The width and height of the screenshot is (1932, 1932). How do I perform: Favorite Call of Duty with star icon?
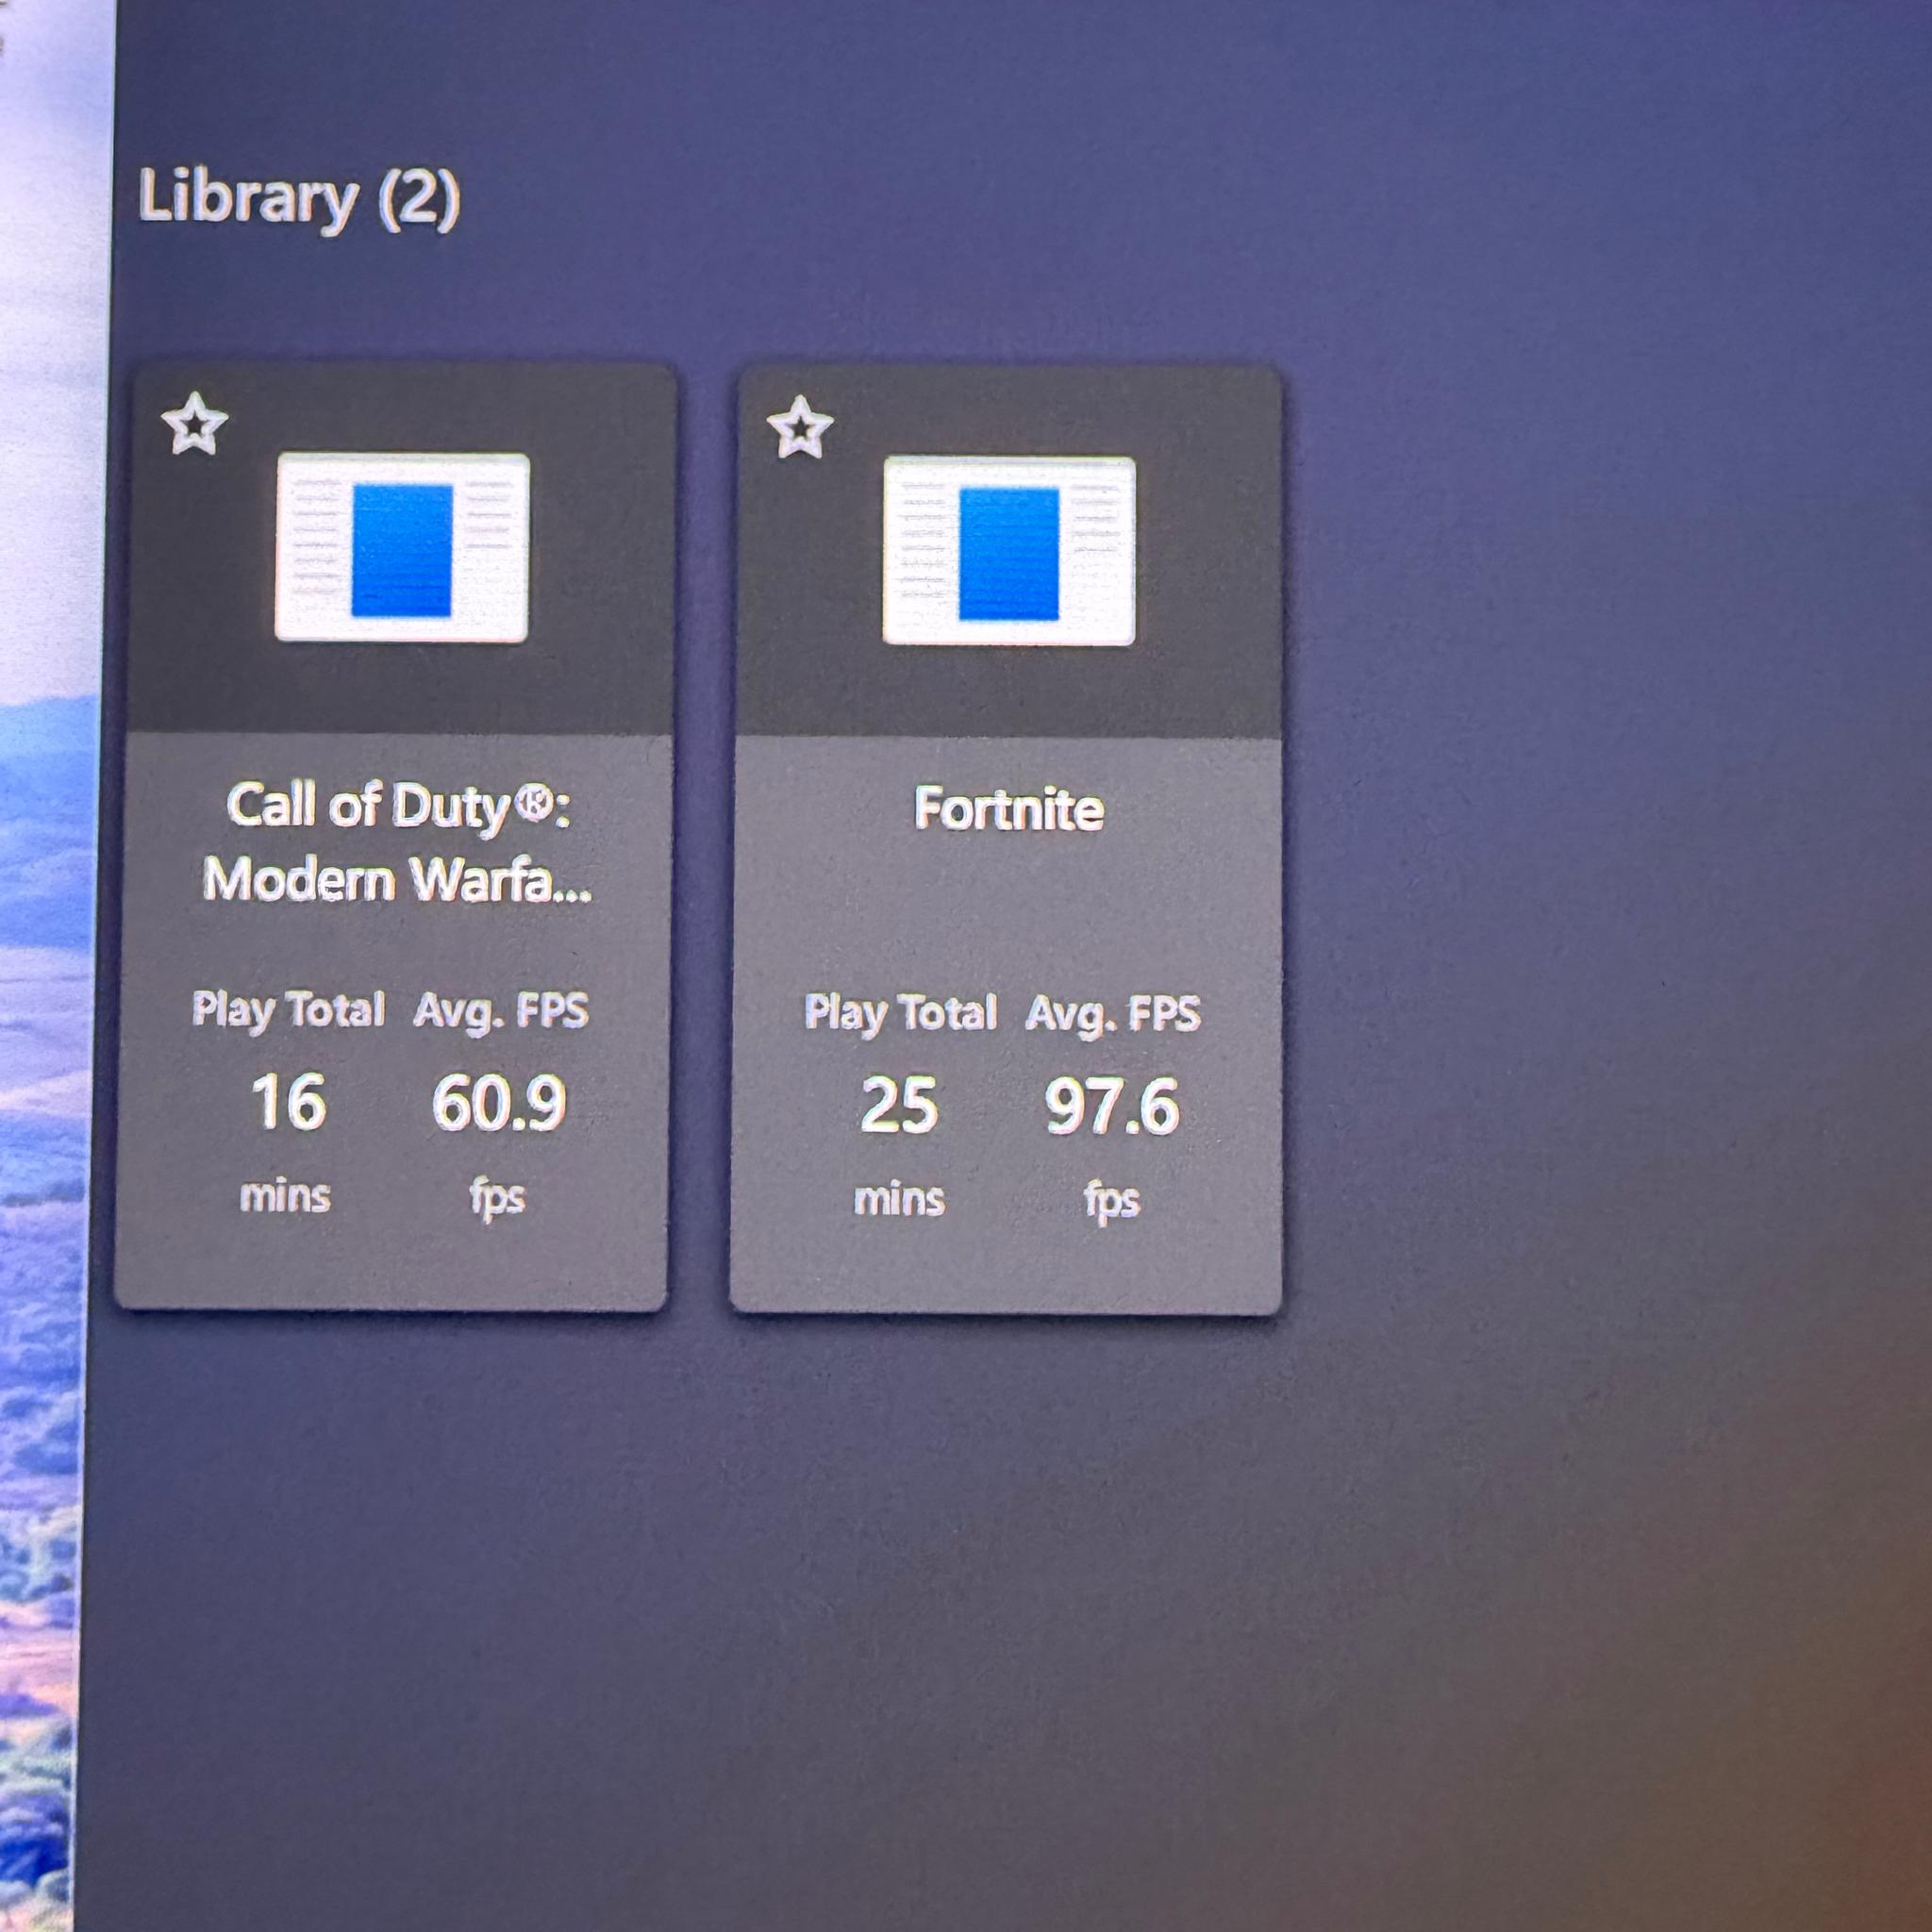(x=194, y=424)
